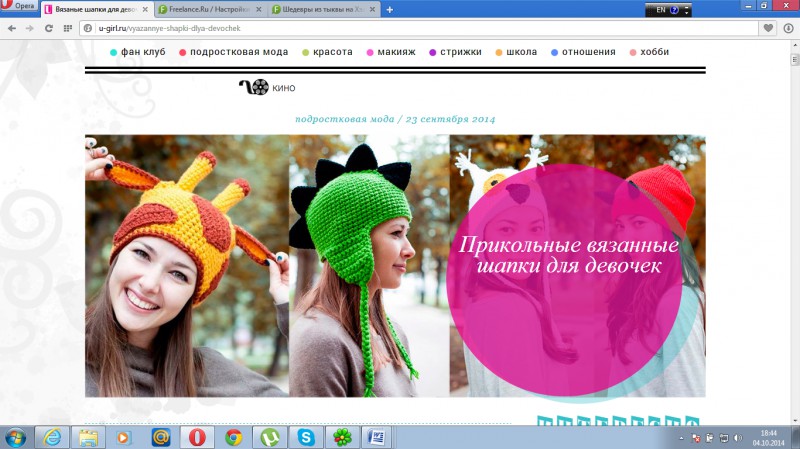Close the Freelance.Ru tab

point(259,10)
